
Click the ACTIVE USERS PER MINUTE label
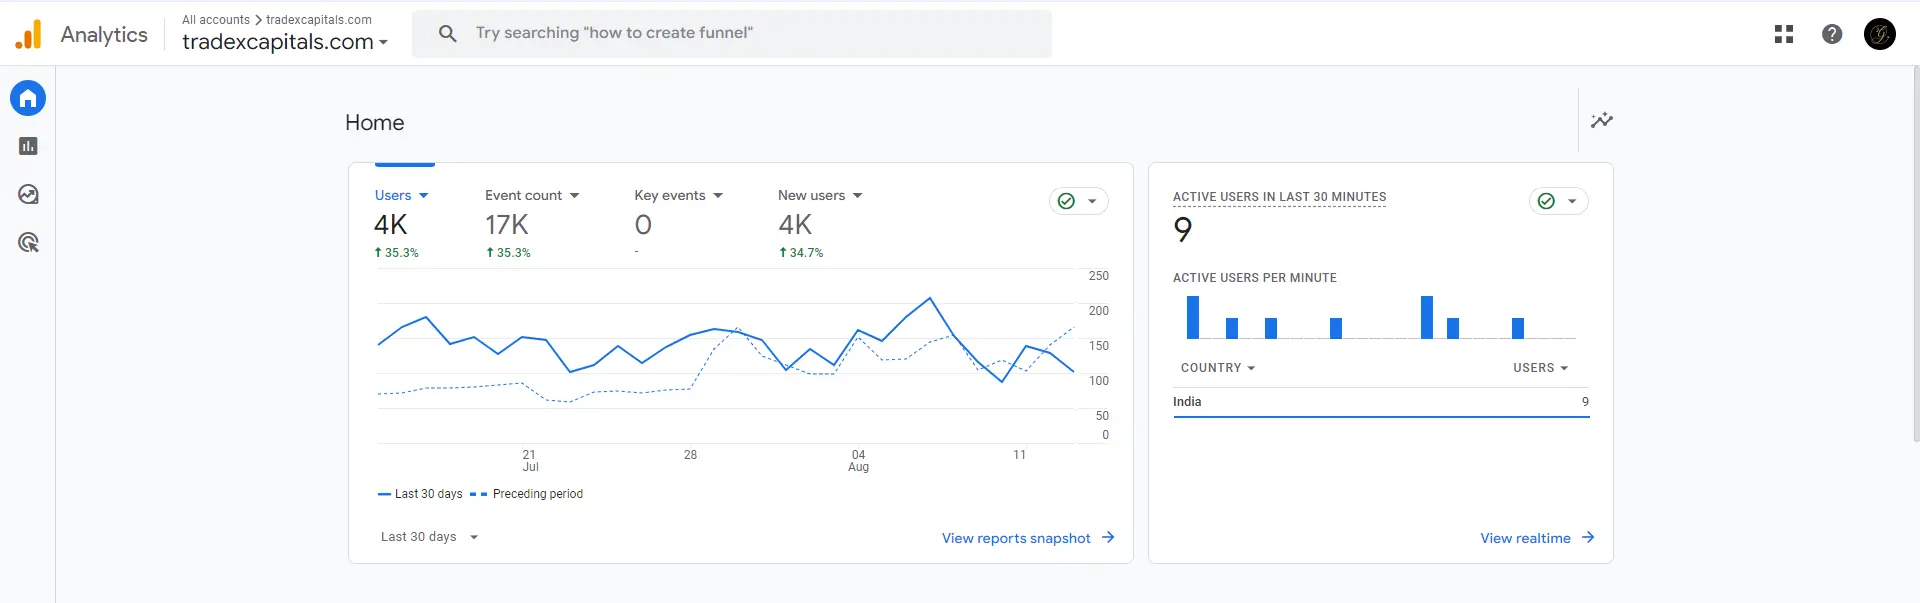(x=1255, y=278)
